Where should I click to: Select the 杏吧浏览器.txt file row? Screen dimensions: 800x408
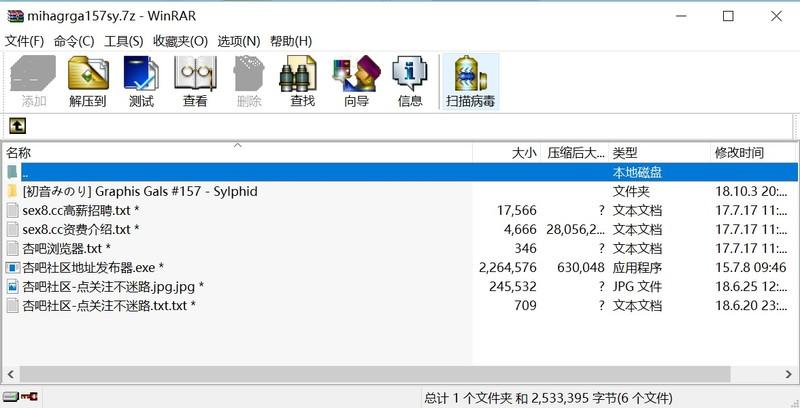pyautogui.click(x=62, y=248)
